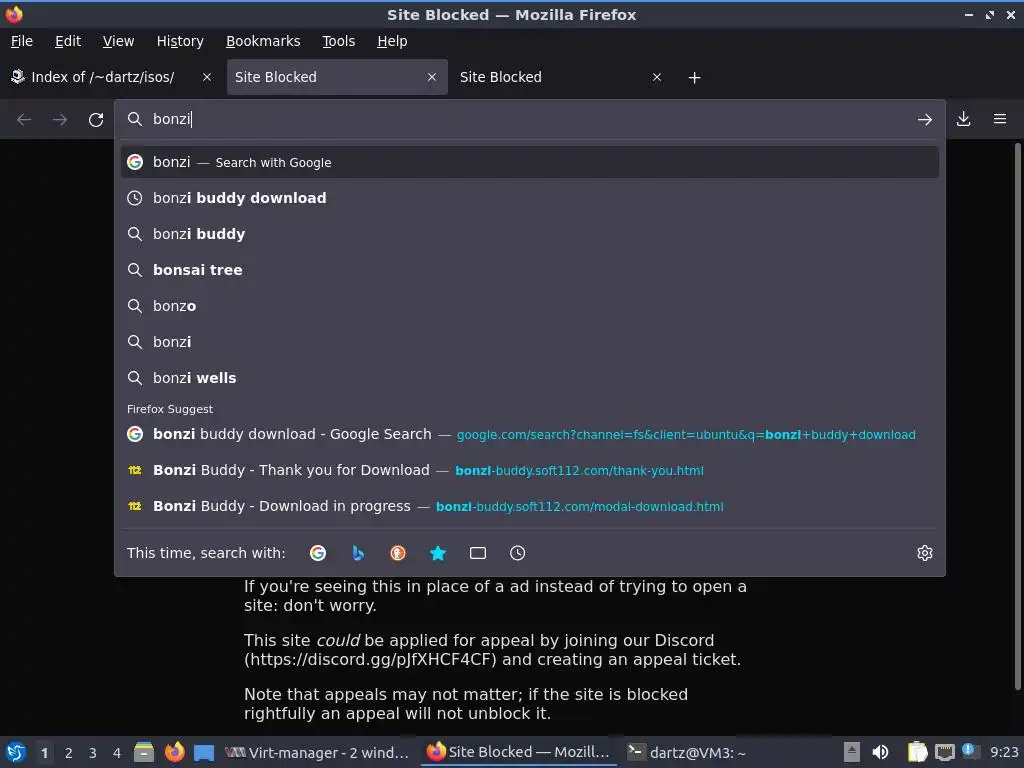Click the volume speaker tray icon

click(x=880, y=752)
